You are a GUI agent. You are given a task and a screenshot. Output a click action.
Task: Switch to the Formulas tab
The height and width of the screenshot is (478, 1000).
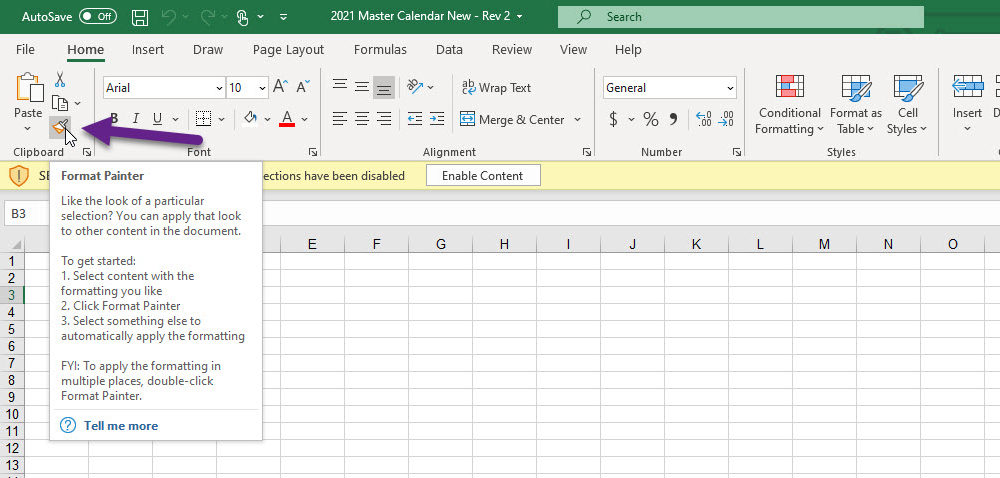click(380, 50)
